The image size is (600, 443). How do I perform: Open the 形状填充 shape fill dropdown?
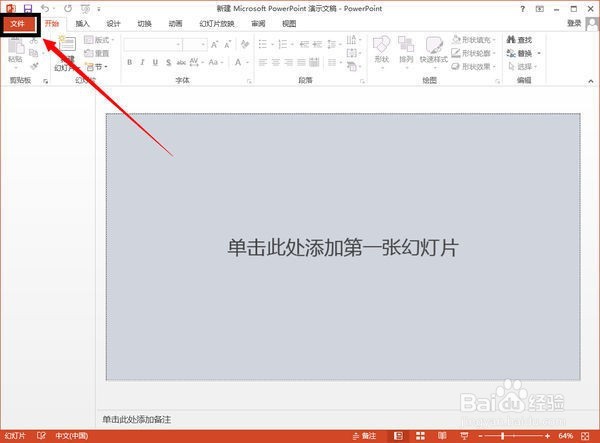point(474,39)
